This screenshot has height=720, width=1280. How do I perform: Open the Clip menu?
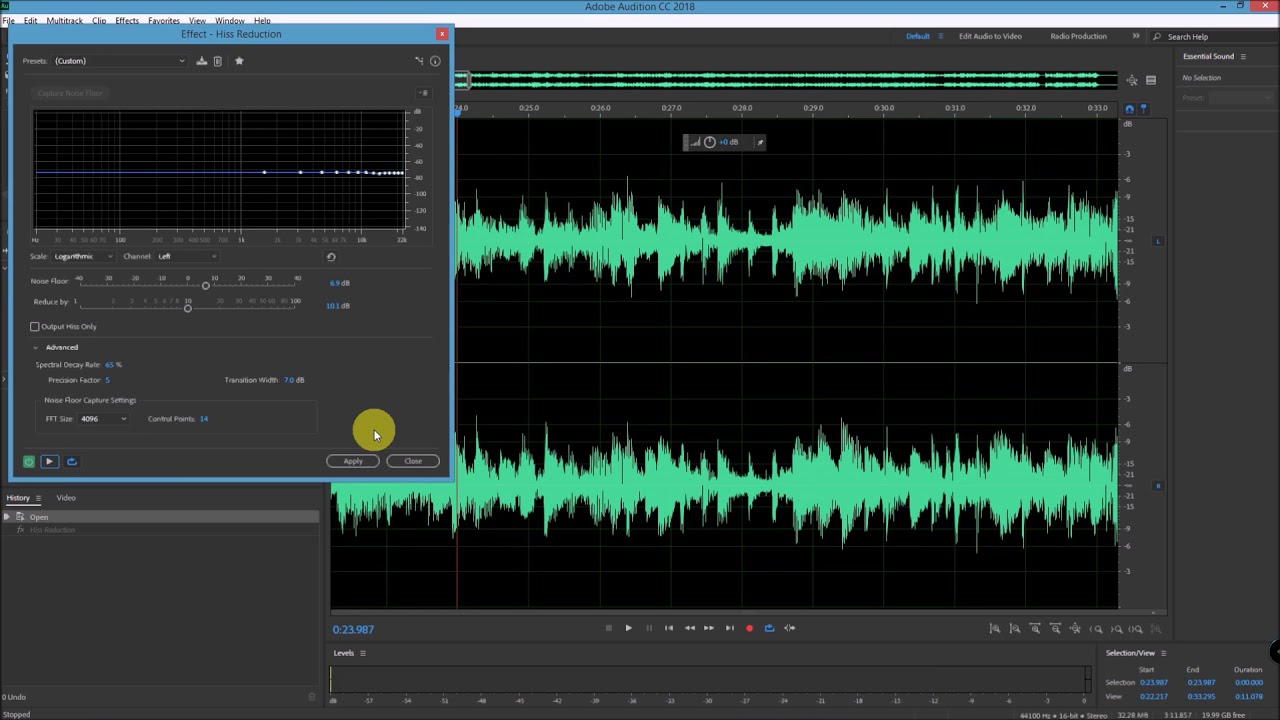pyautogui.click(x=99, y=20)
